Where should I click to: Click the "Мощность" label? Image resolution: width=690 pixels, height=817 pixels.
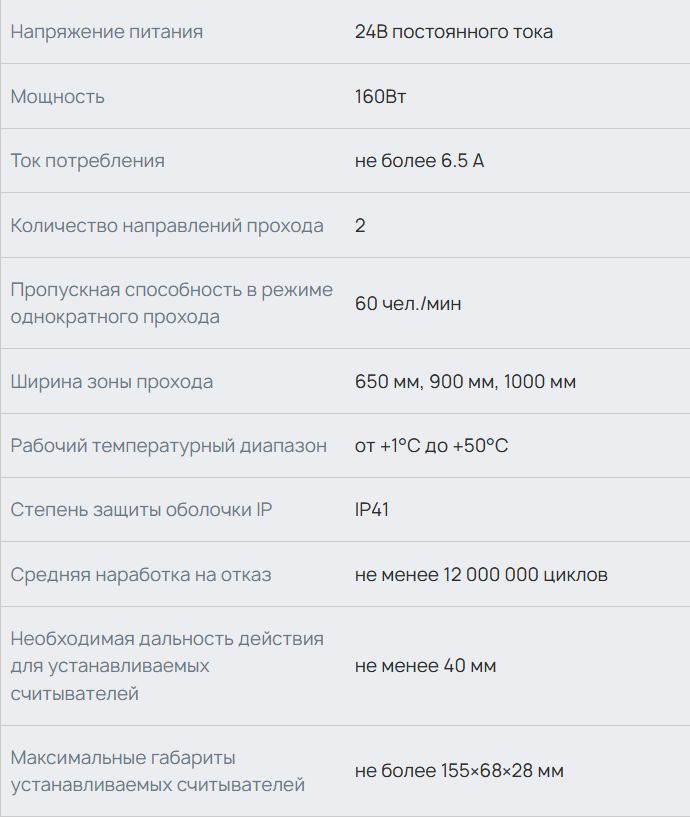pos(57,97)
